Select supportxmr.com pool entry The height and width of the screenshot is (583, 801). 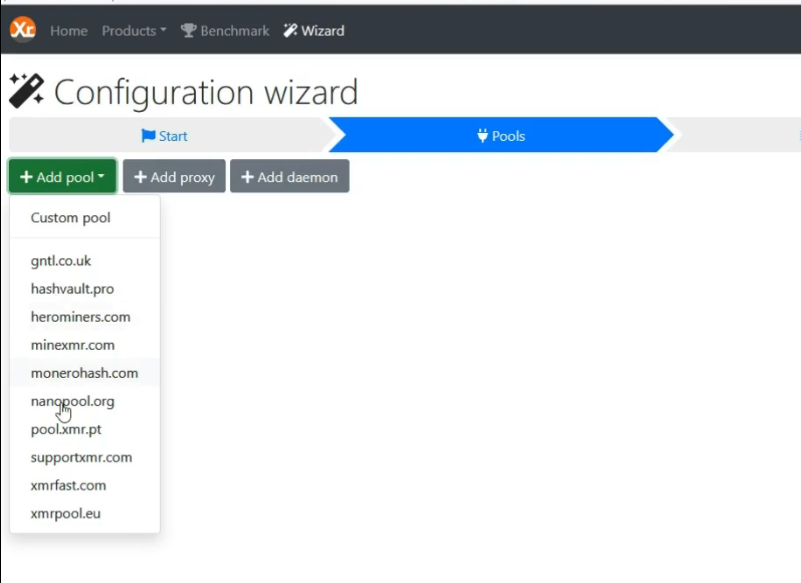click(85, 457)
